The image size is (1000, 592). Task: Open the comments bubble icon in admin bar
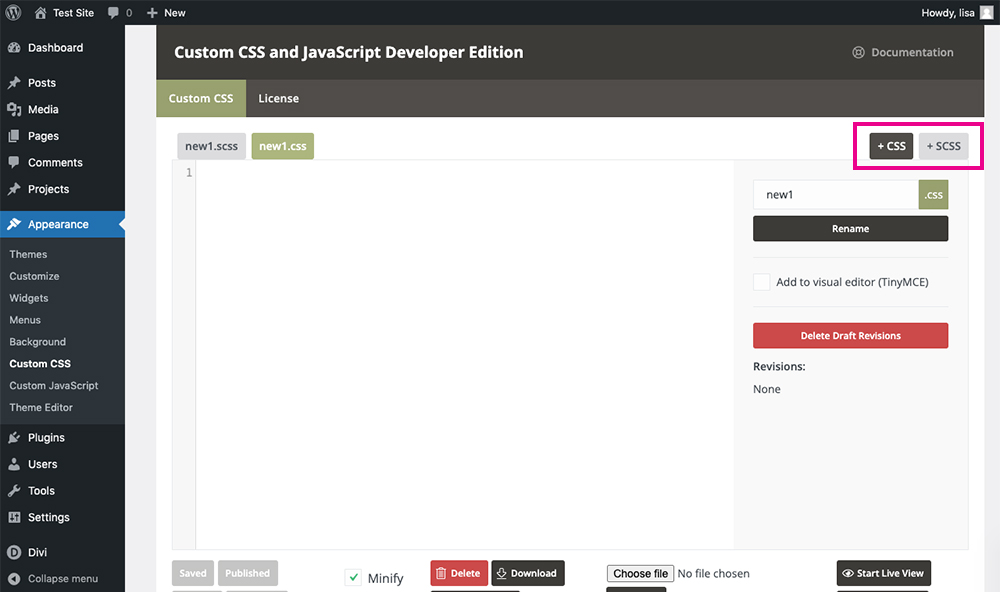114,13
